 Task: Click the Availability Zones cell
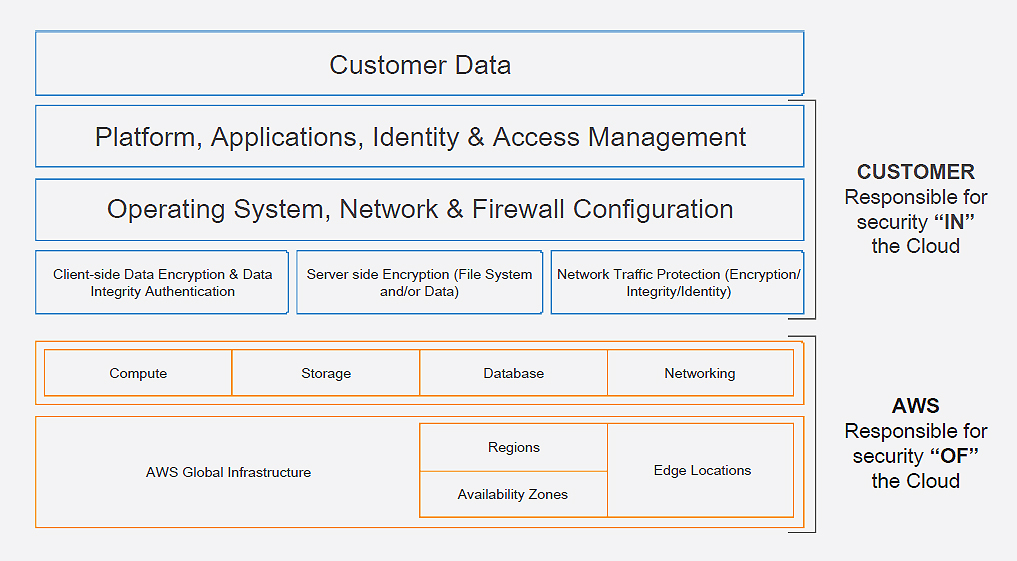point(514,494)
